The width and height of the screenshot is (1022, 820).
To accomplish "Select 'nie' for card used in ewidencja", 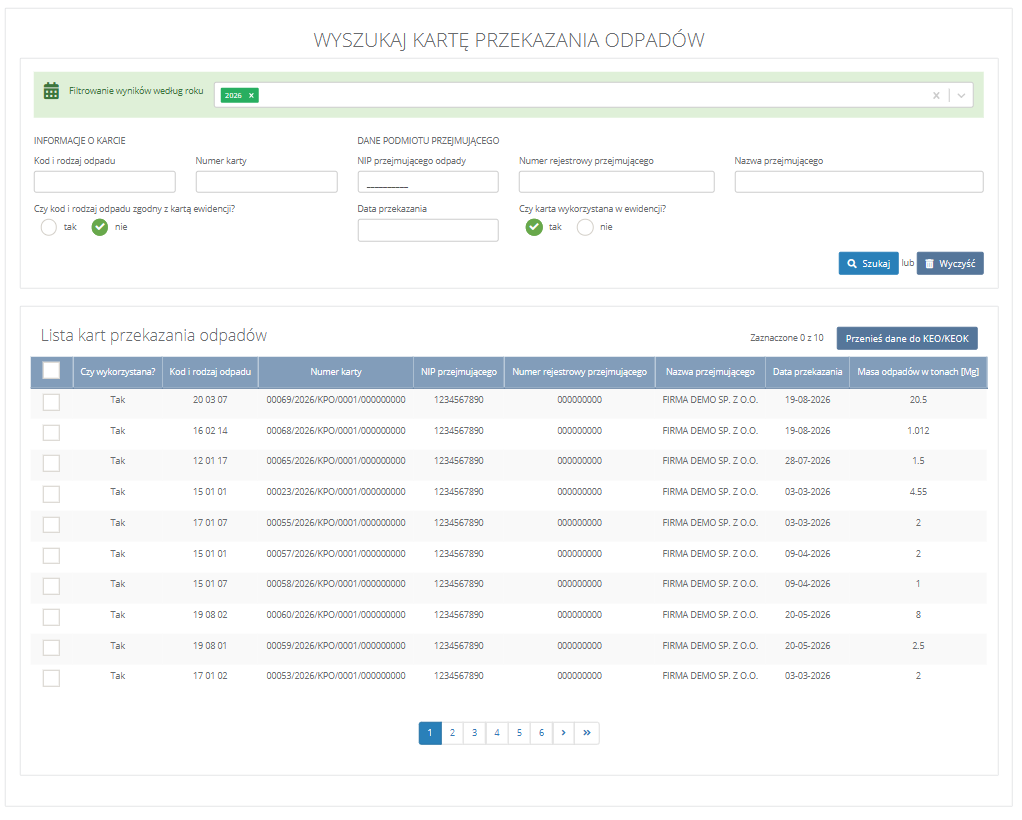I will tap(585, 227).
